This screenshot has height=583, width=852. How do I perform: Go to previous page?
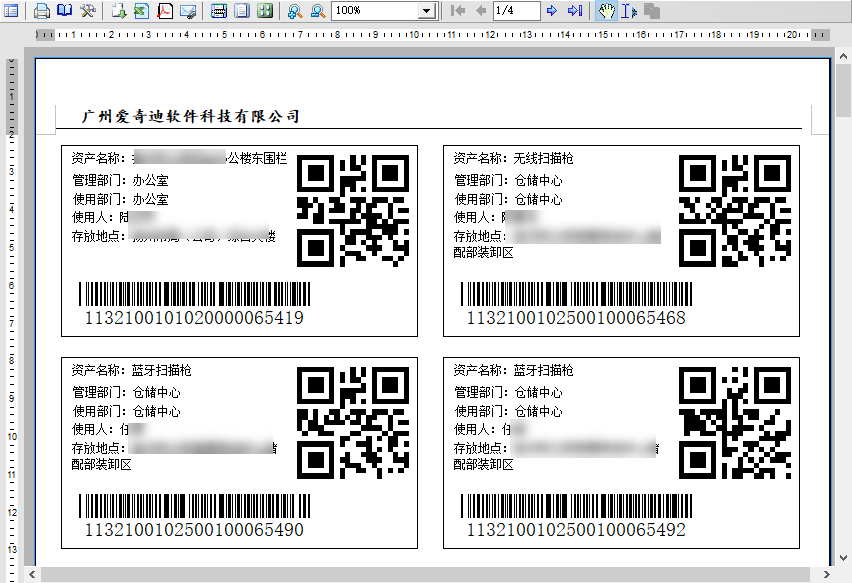click(480, 10)
